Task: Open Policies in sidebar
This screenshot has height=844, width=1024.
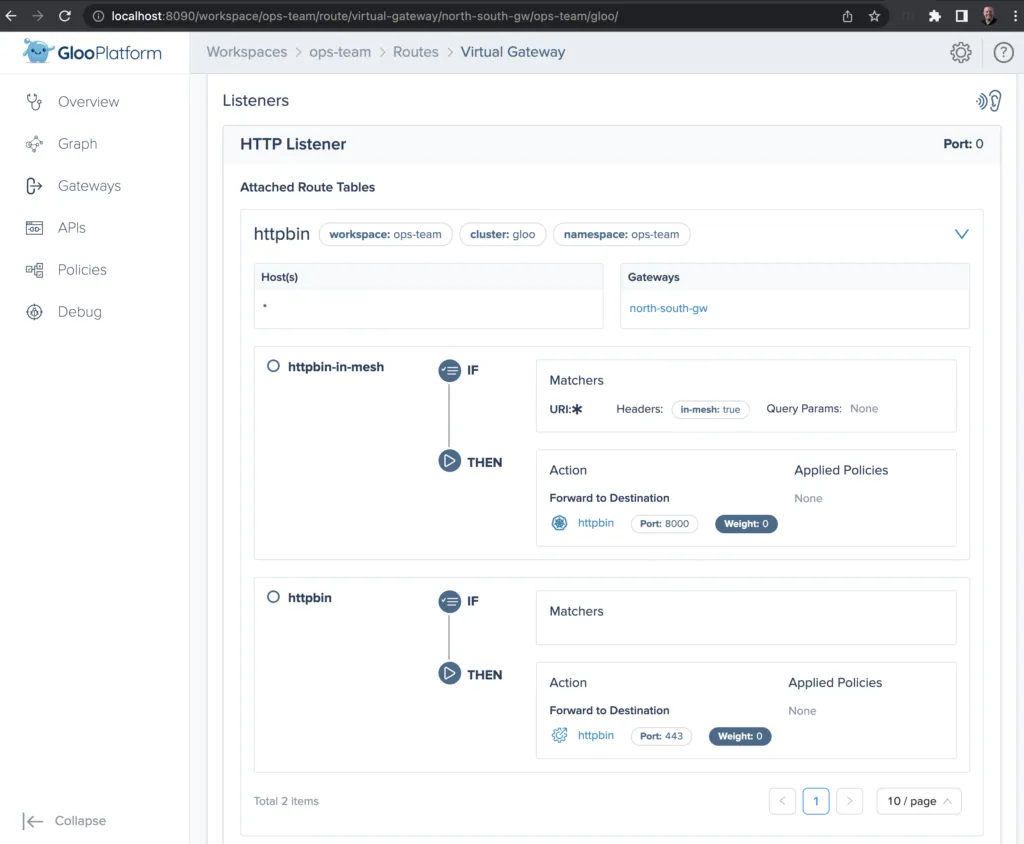Action: point(82,270)
